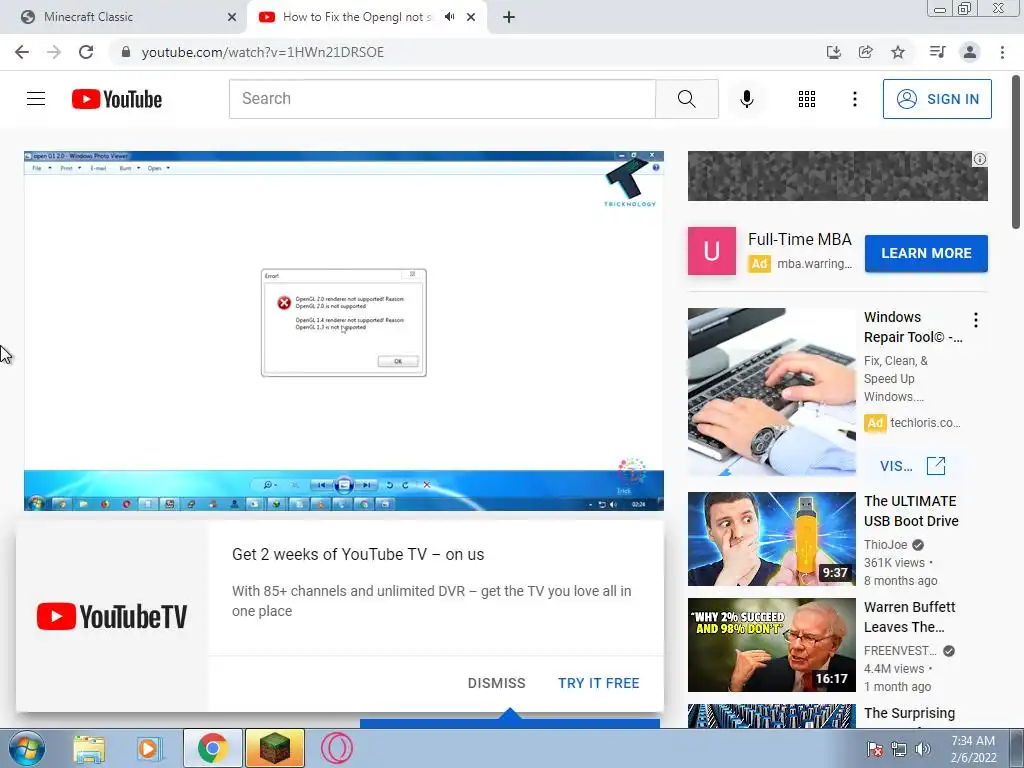Switch to Chrome in the taskbar
Viewport: 1024px width, 768px height.
tap(213, 748)
